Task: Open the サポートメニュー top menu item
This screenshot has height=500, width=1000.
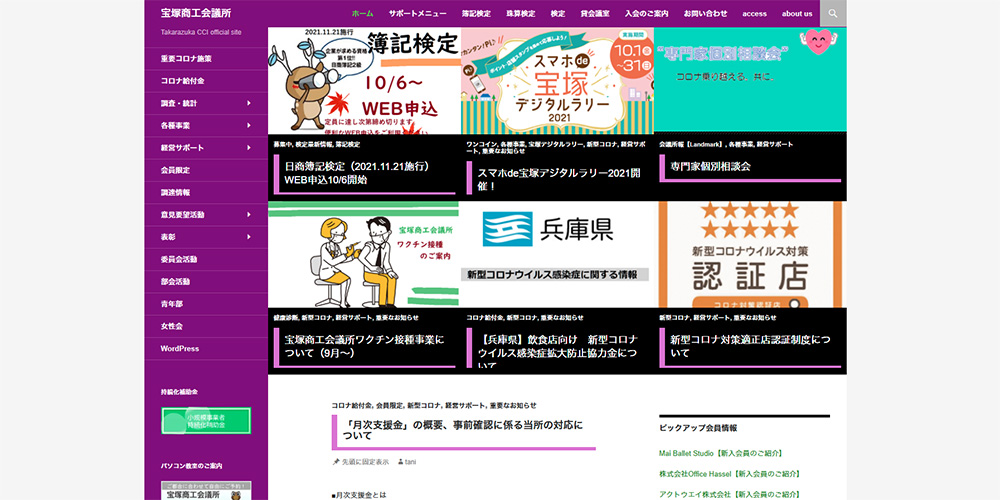Action: point(417,14)
